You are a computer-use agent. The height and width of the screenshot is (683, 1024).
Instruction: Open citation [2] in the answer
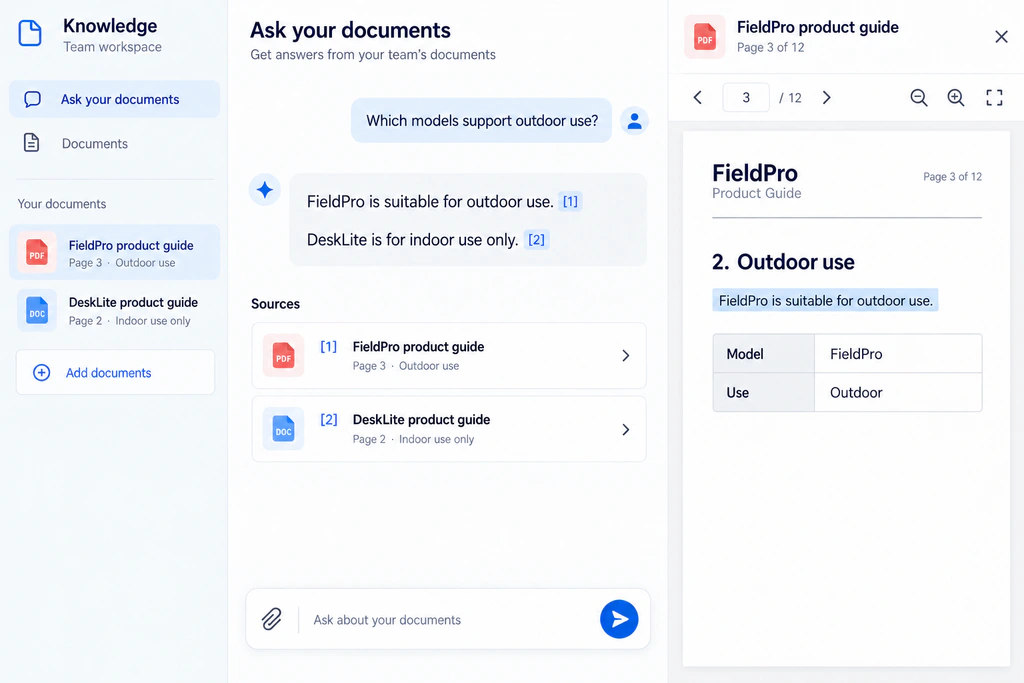(x=536, y=240)
